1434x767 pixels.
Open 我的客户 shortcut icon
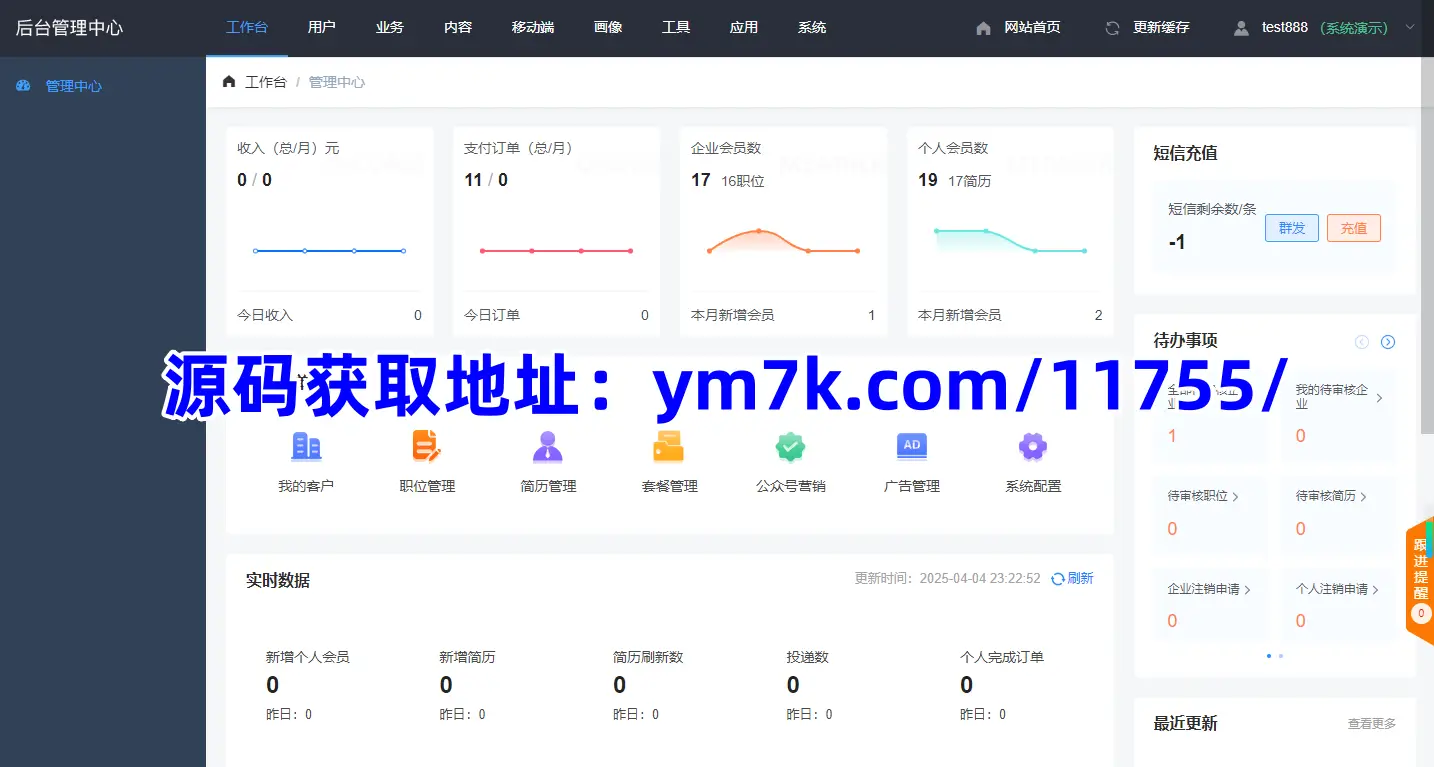(306, 446)
